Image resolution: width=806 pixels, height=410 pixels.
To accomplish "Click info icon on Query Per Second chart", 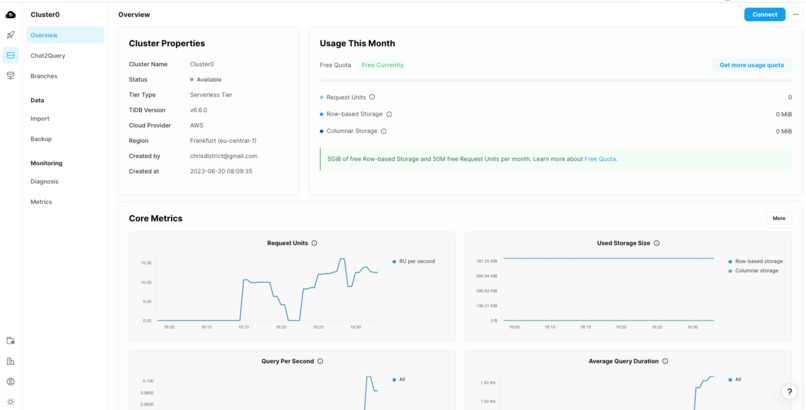I will (320, 361).
